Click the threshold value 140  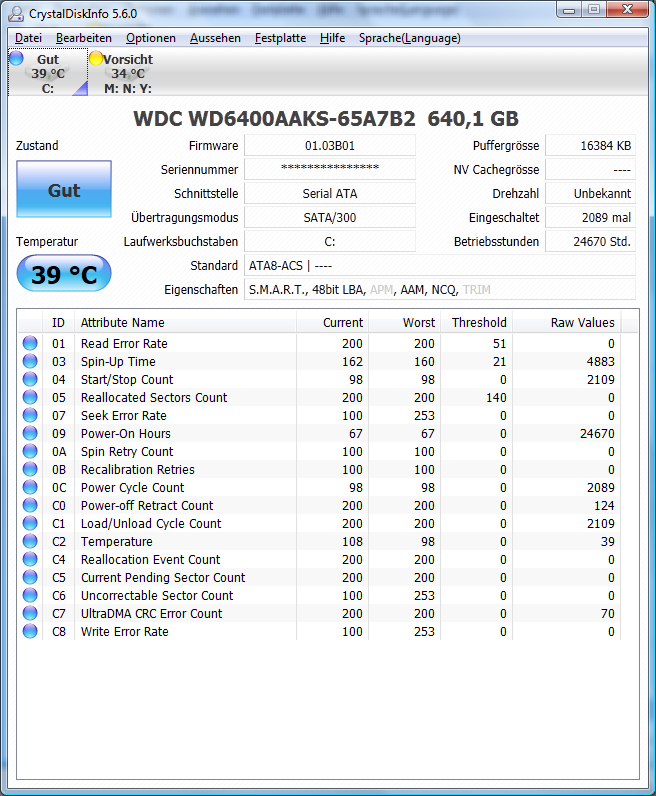pos(496,397)
